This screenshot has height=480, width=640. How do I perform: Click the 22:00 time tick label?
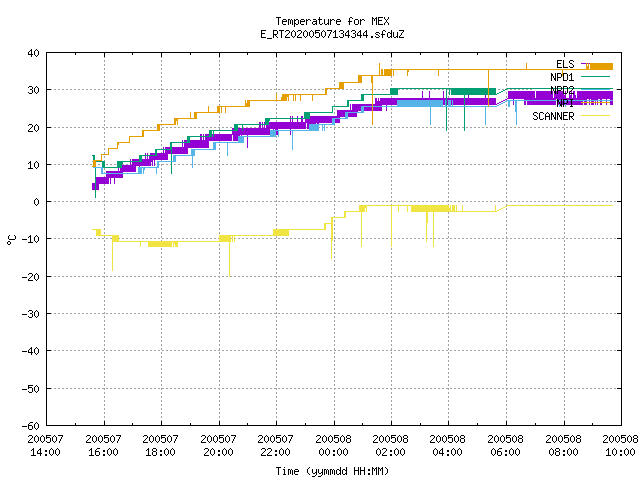(x=276, y=452)
